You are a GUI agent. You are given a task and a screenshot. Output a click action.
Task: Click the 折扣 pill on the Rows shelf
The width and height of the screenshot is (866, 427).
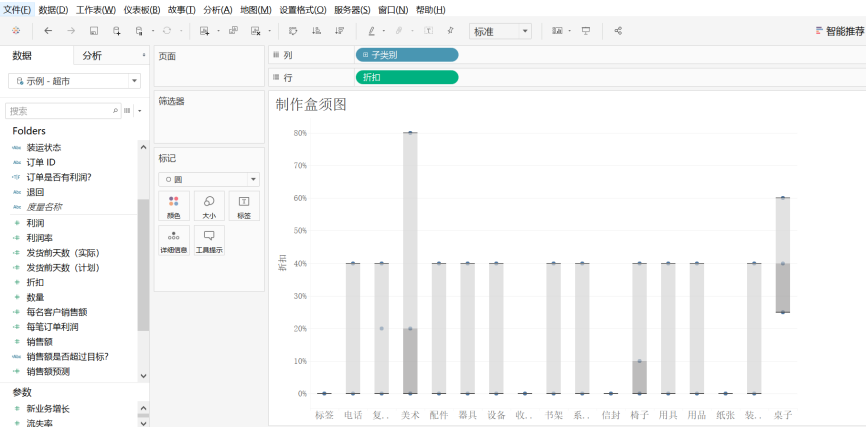click(x=407, y=77)
